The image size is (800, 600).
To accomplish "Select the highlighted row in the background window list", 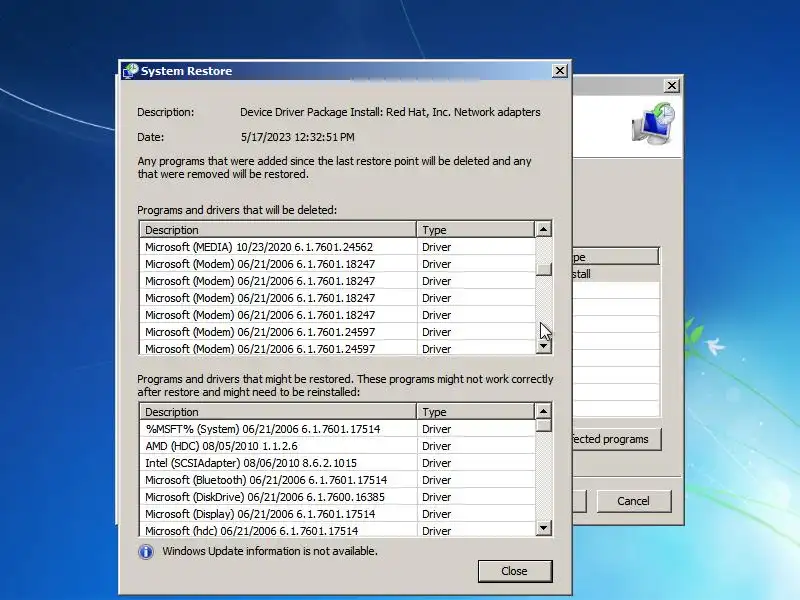I will [x=616, y=274].
